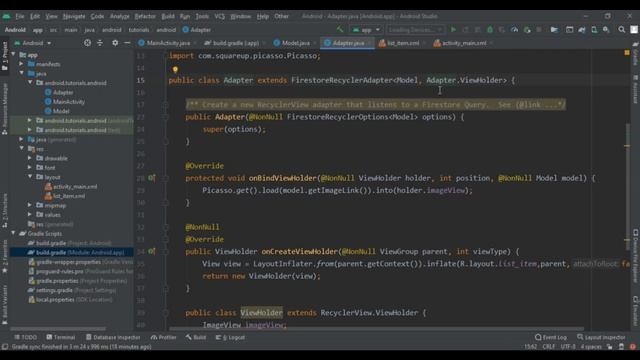This screenshot has width=640, height=360.
Task: Click the locate target icon in Project panel
Action: pyautogui.click(x=87, y=43)
